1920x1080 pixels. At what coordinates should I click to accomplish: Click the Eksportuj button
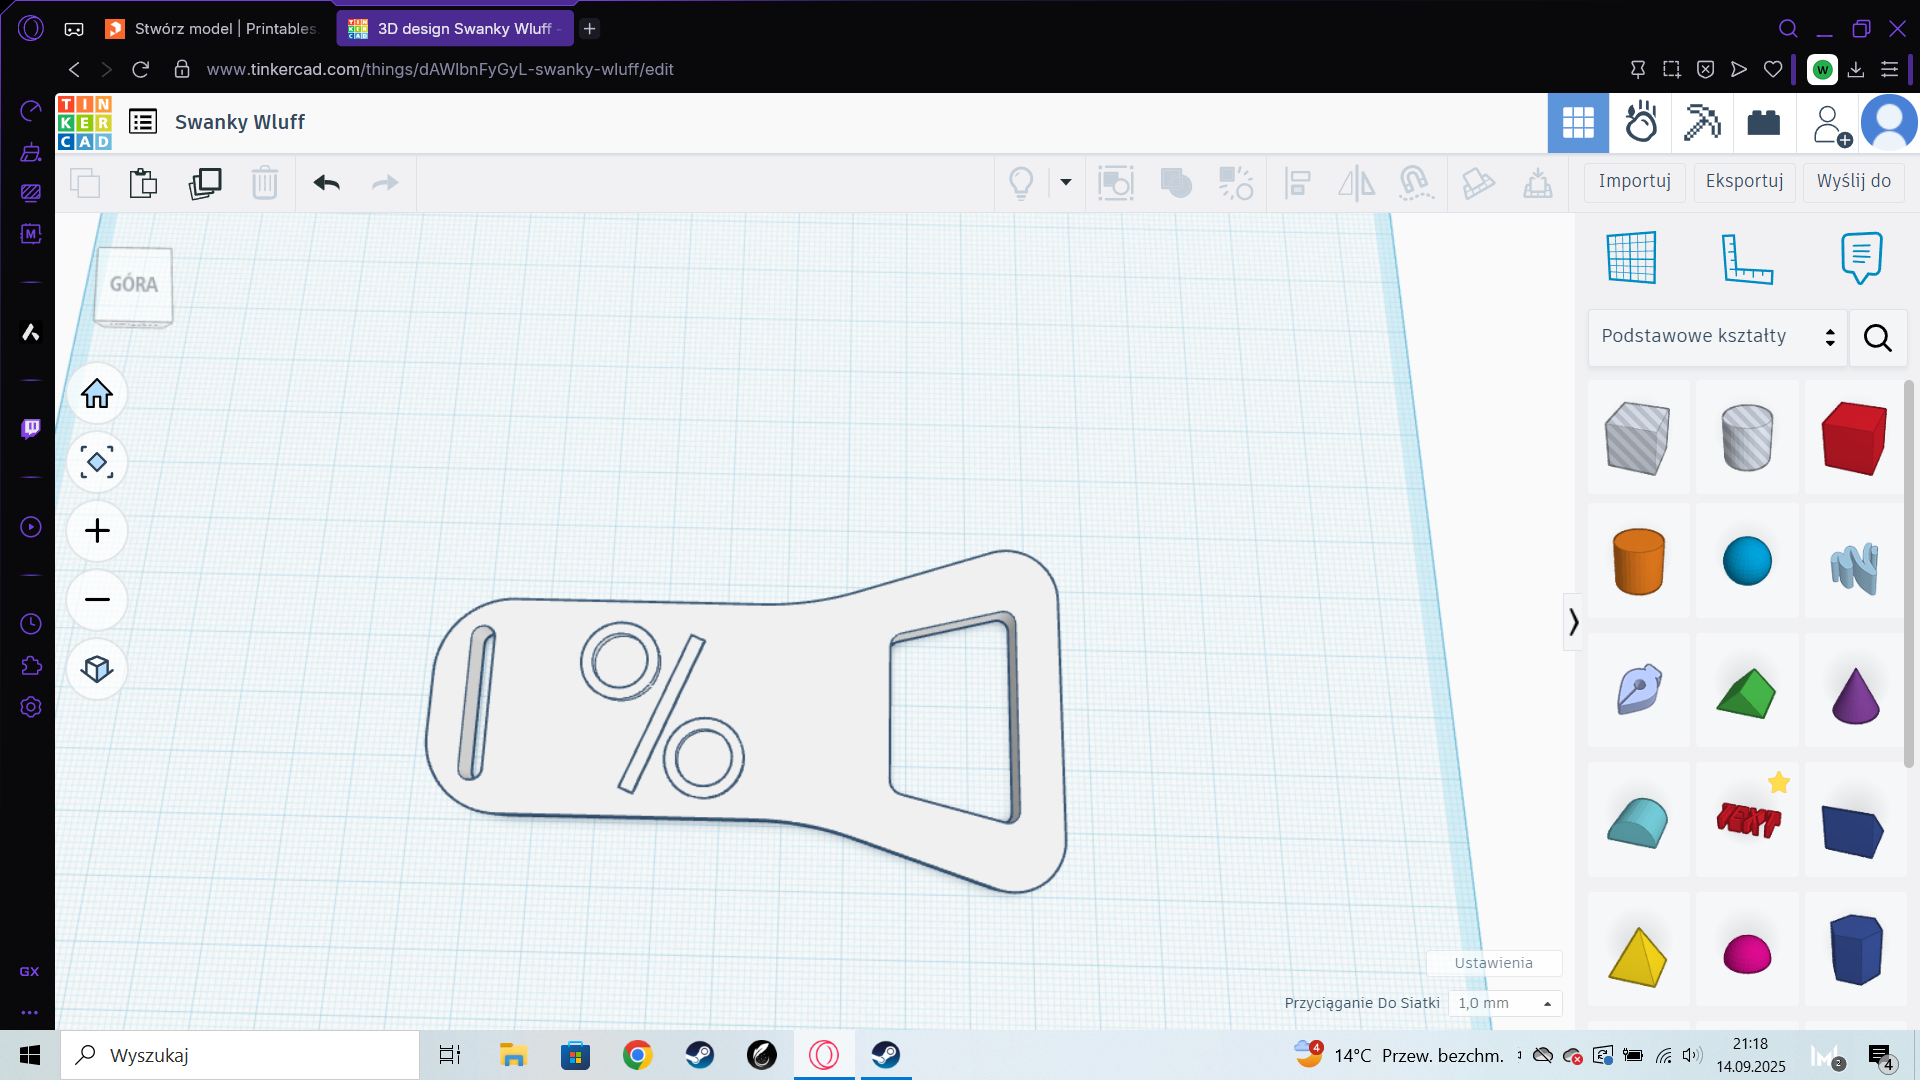click(1744, 182)
